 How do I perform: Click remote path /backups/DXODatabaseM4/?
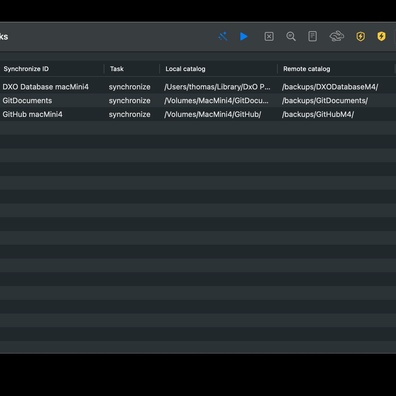(330, 87)
